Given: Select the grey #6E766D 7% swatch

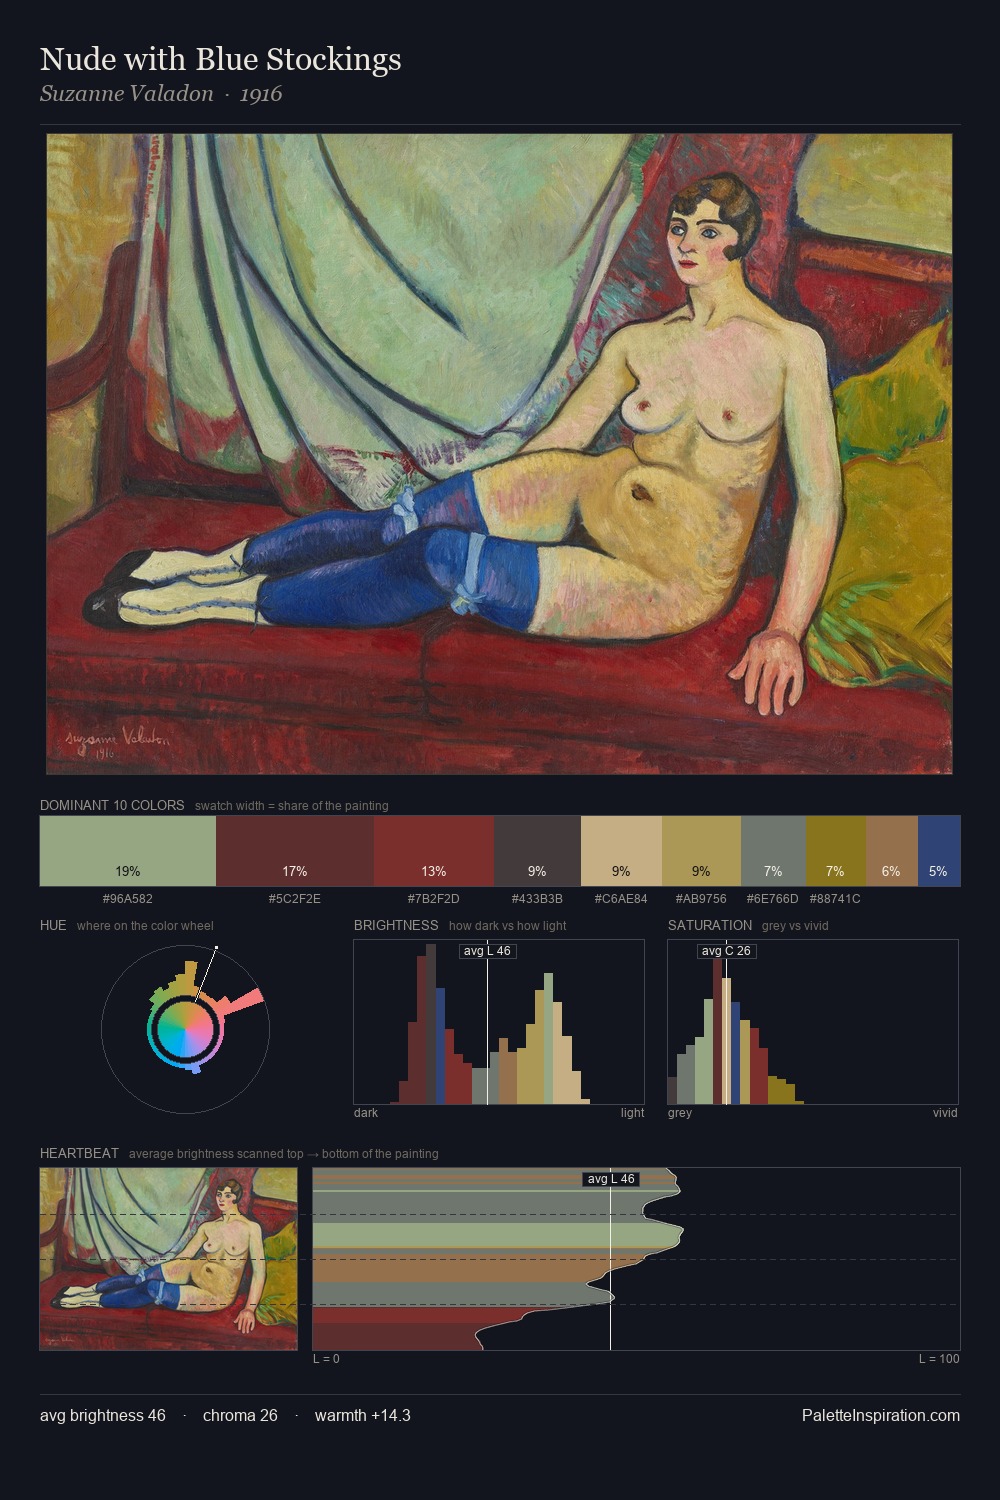Looking at the screenshot, I should [x=773, y=851].
